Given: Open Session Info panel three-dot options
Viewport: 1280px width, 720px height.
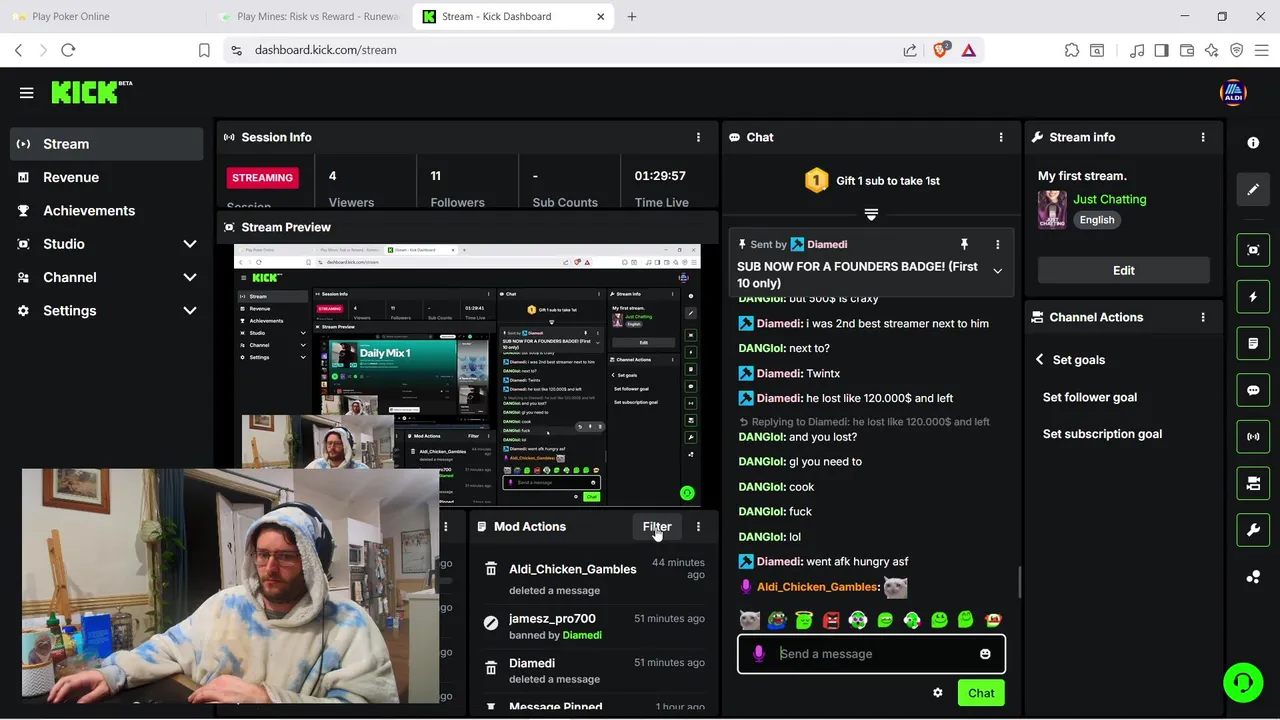Looking at the screenshot, I should (698, 137).
